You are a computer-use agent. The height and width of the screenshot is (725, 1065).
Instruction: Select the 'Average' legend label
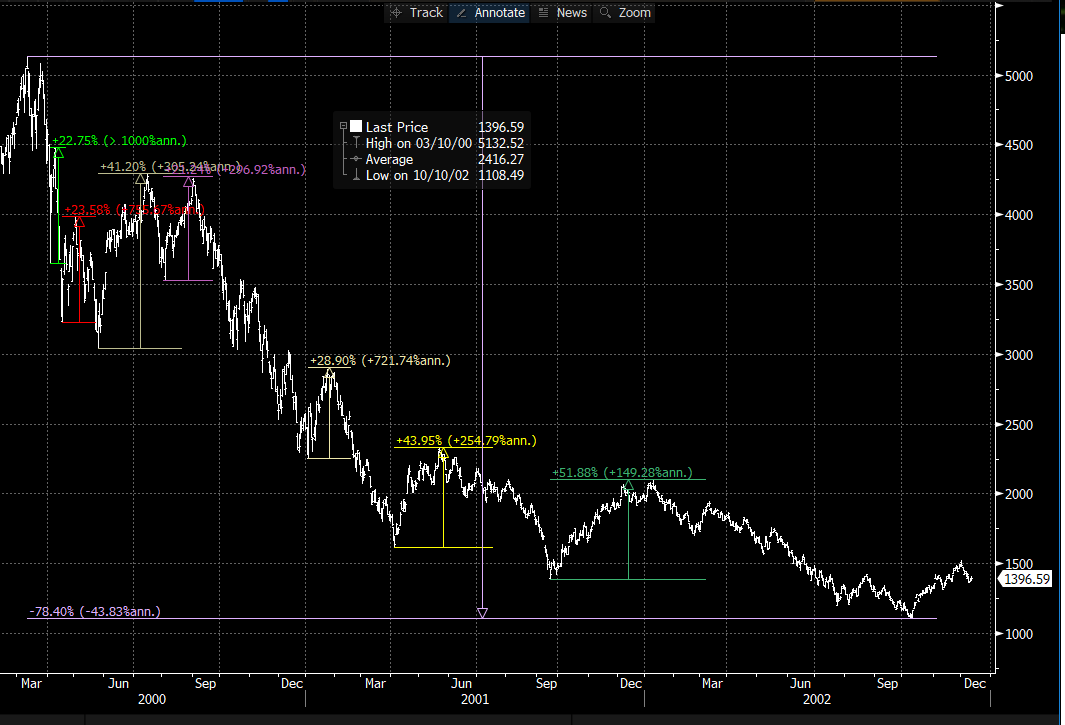coord(389,160)
